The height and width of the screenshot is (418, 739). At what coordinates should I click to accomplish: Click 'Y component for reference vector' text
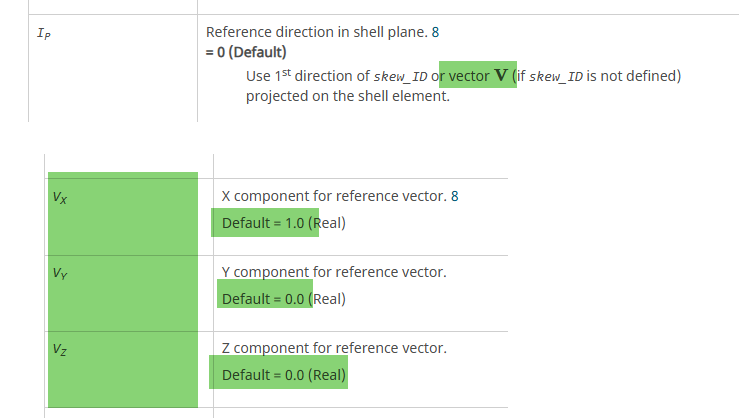pyautogui.click(x=333, y=272)
